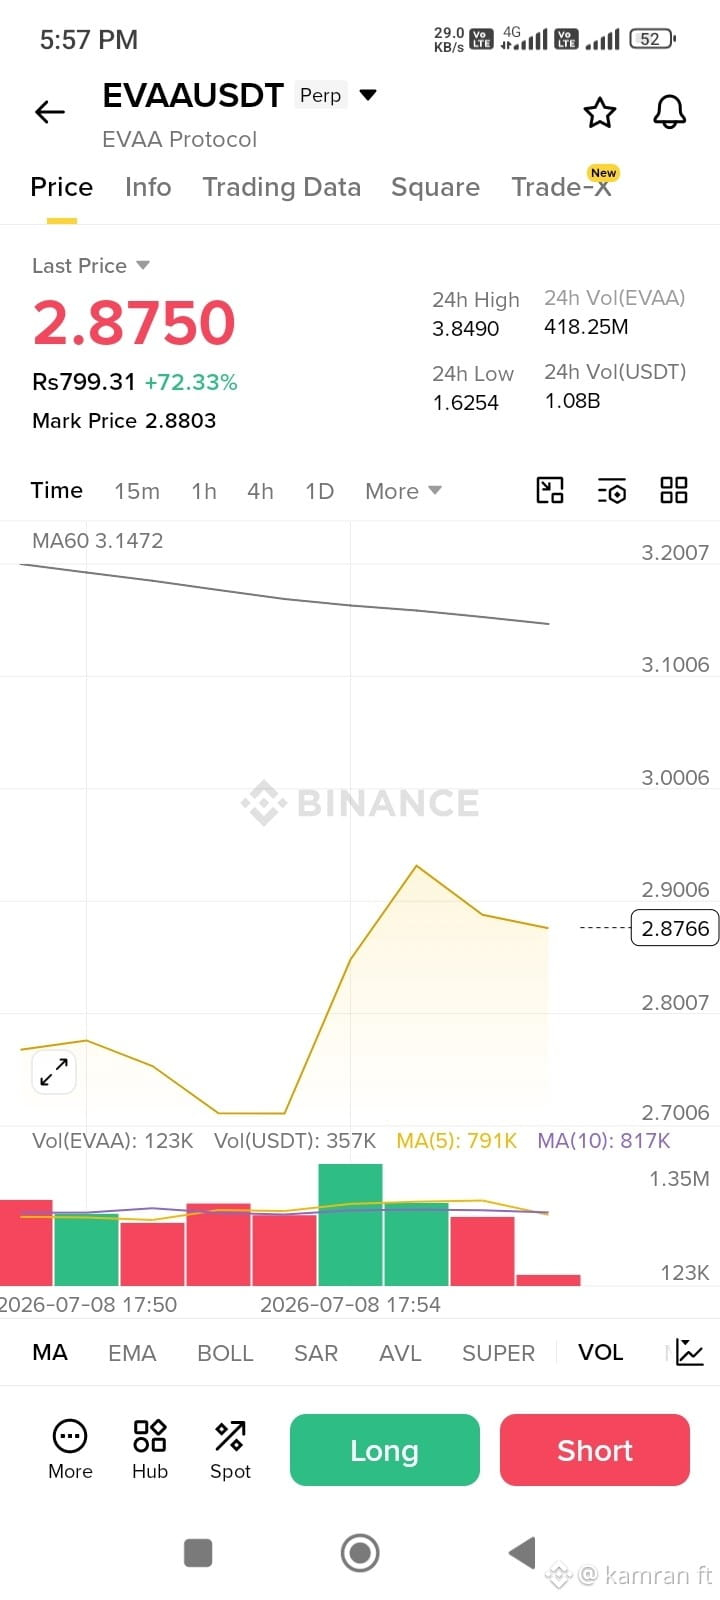The width and height of the screenshot is (720, 1600).
Task: Toggle the MA indicator
Action: (x=50, y=1352)
